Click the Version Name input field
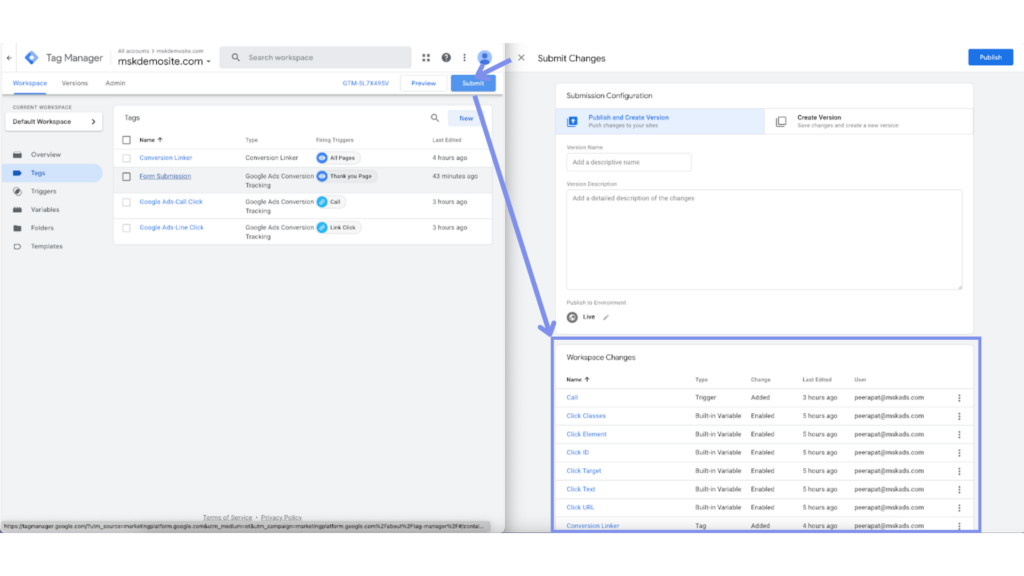The width and height of the screenshot is (1024, 576). [628, 162]
